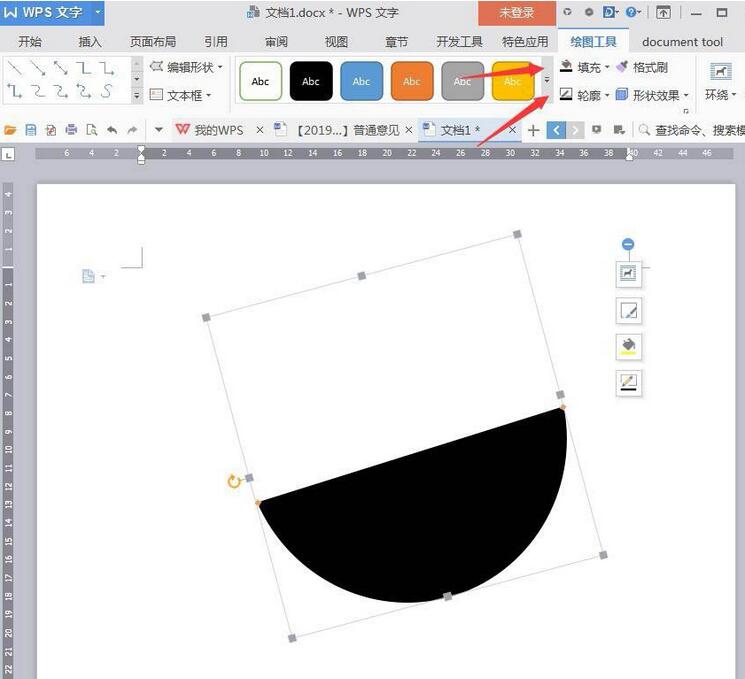Viewport: 745px width, 679px height.
Task: Click the print icon in quick toolbar
Action: (71, 130)
